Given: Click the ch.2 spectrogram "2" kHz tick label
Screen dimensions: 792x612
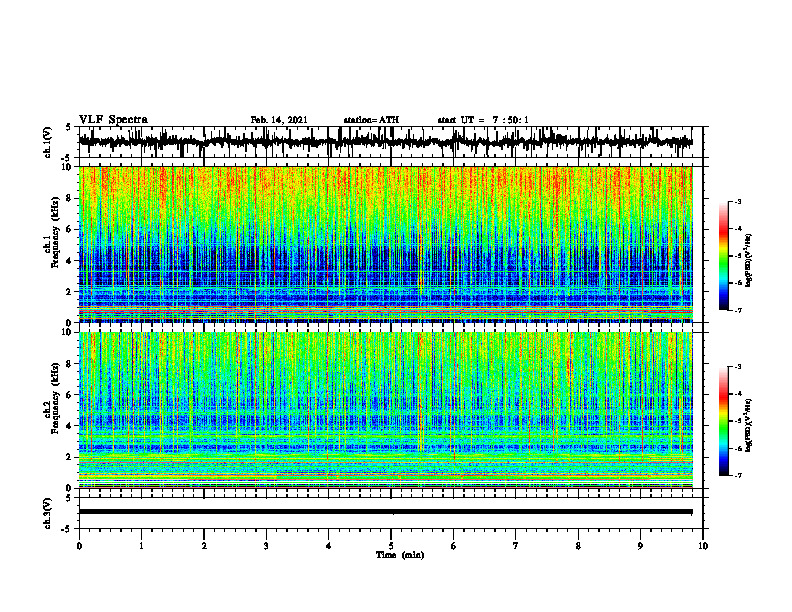Looking at the screenshot, I should (x=70, y=457).
